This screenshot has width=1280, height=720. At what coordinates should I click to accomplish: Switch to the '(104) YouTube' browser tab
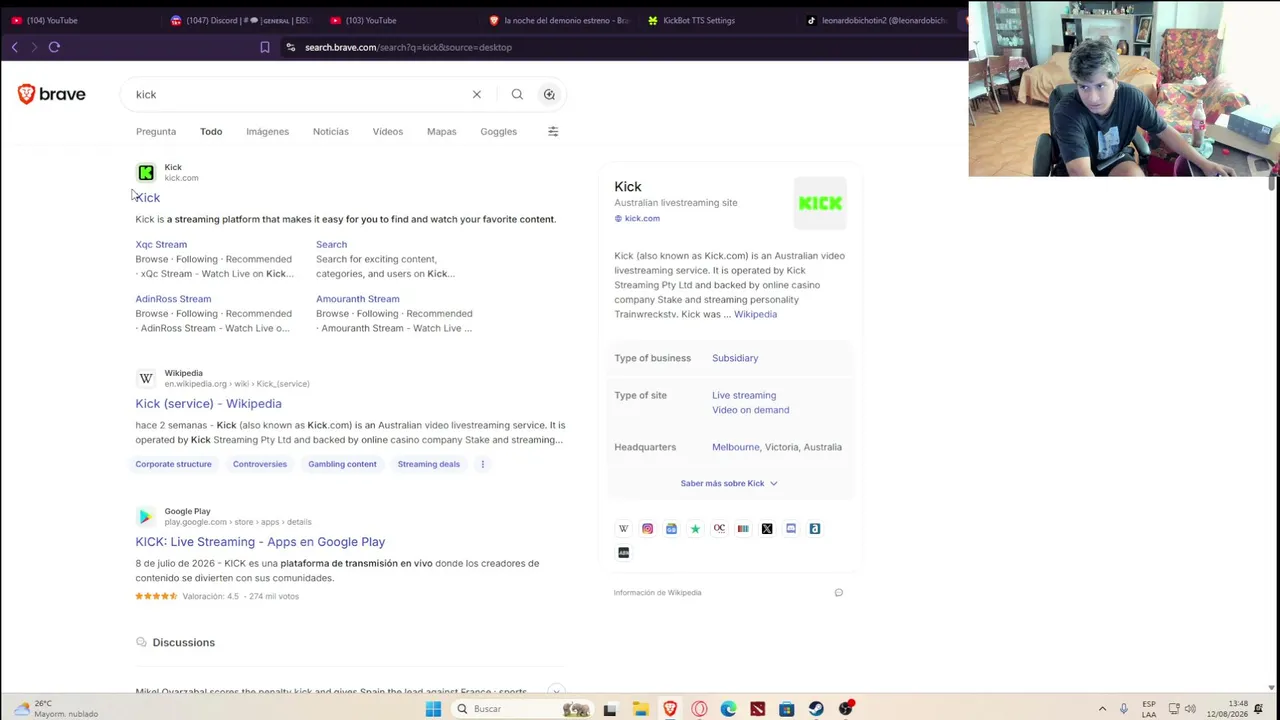click(x=80, y=20)
